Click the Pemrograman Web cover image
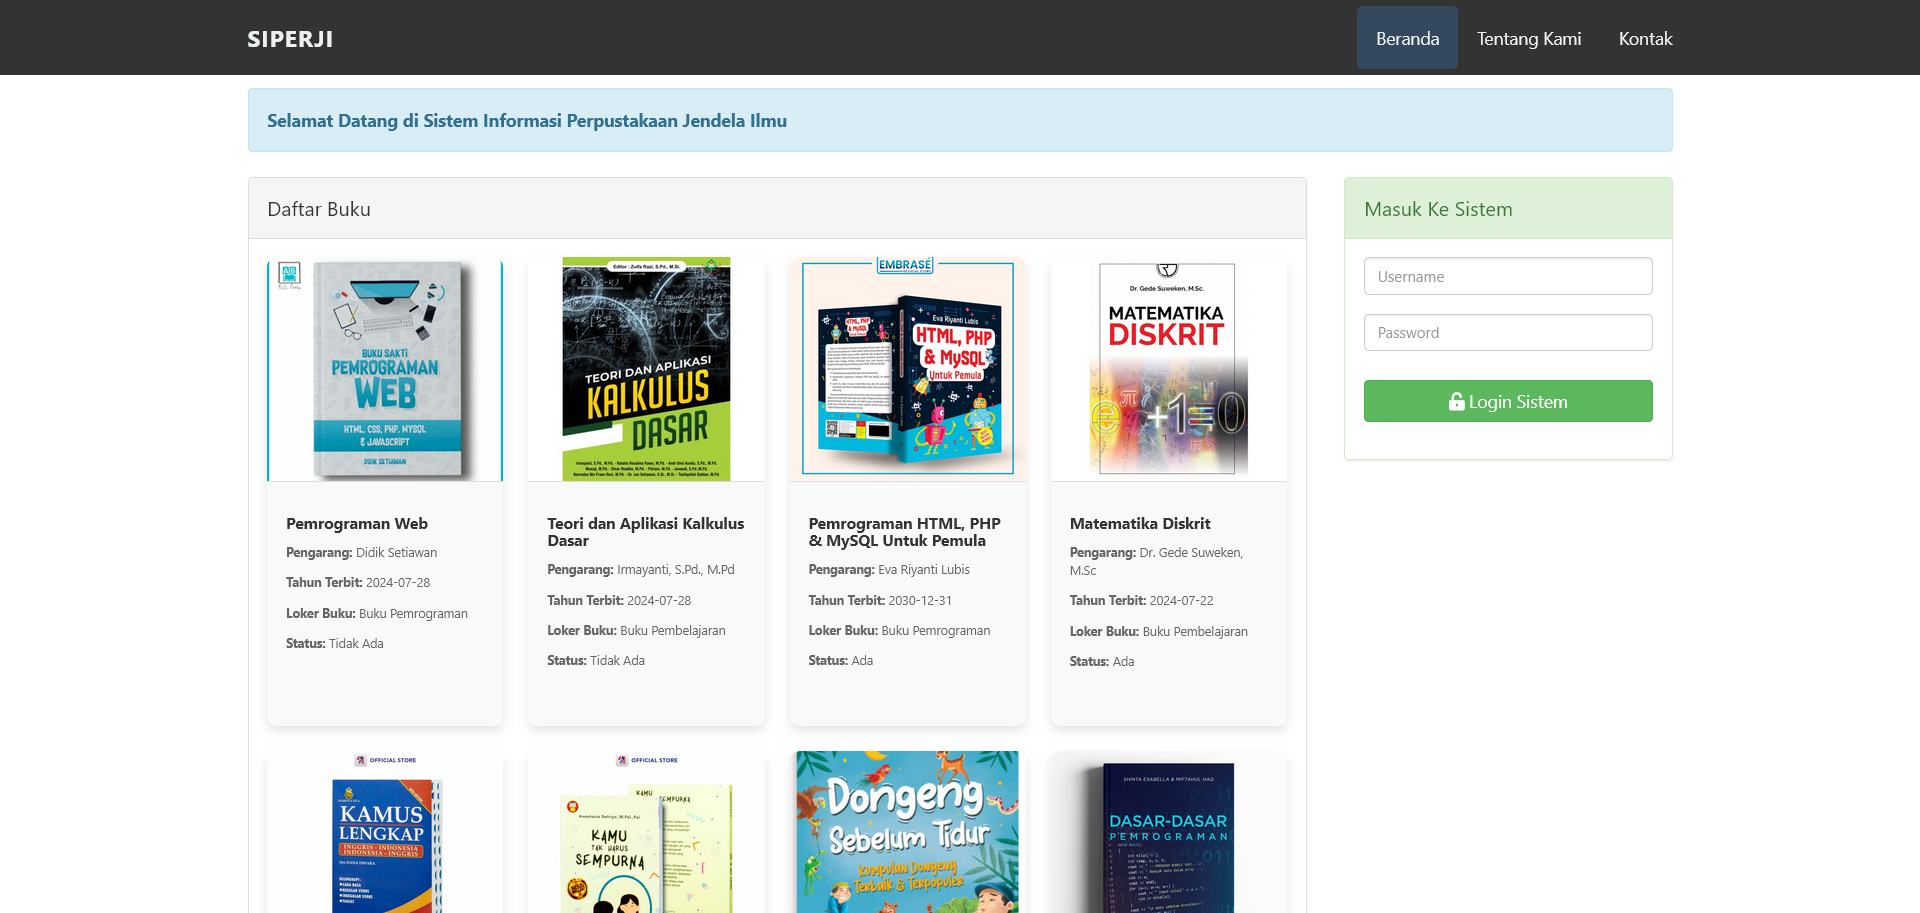 click(384, 369)
